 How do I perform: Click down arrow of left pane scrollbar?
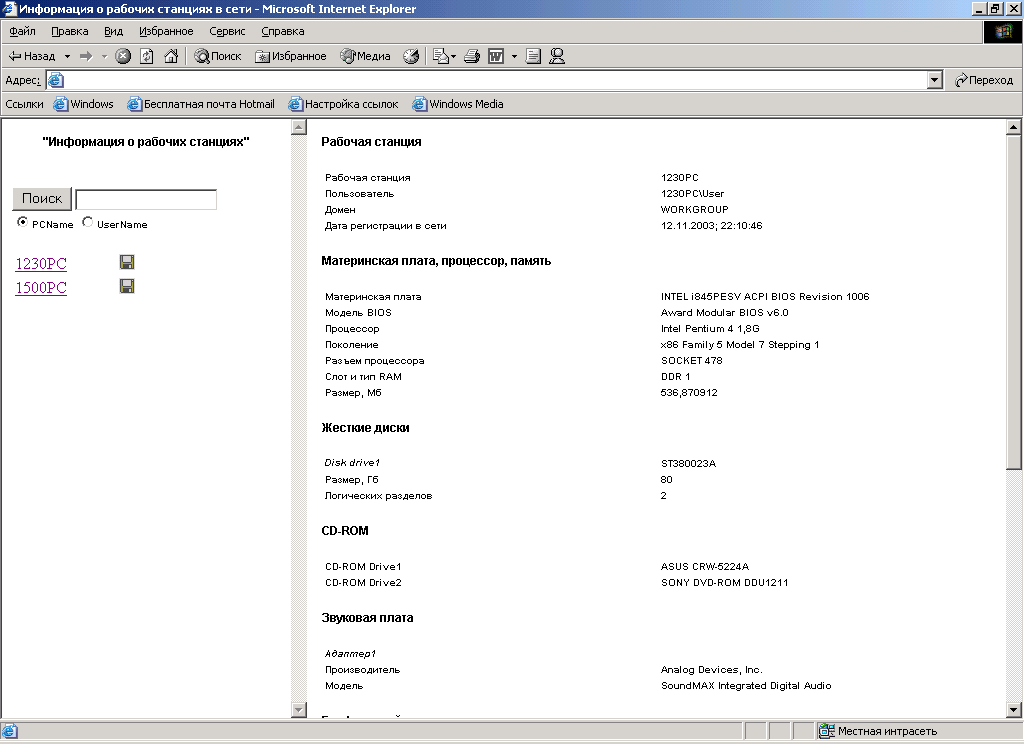pos(299,710)
